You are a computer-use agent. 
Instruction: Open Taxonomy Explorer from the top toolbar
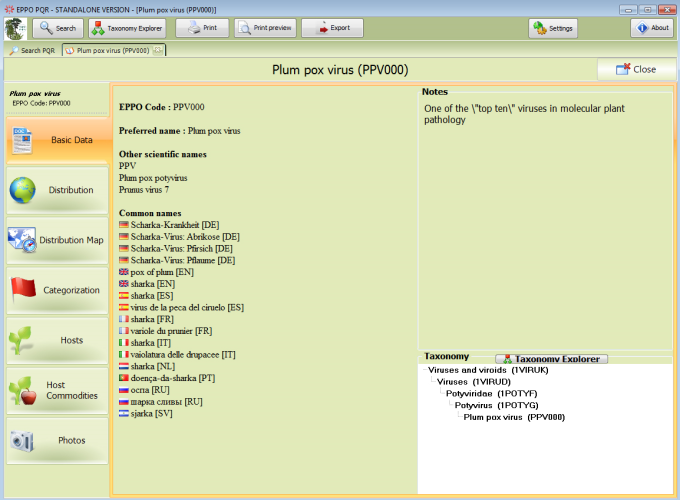pos(127,28)
